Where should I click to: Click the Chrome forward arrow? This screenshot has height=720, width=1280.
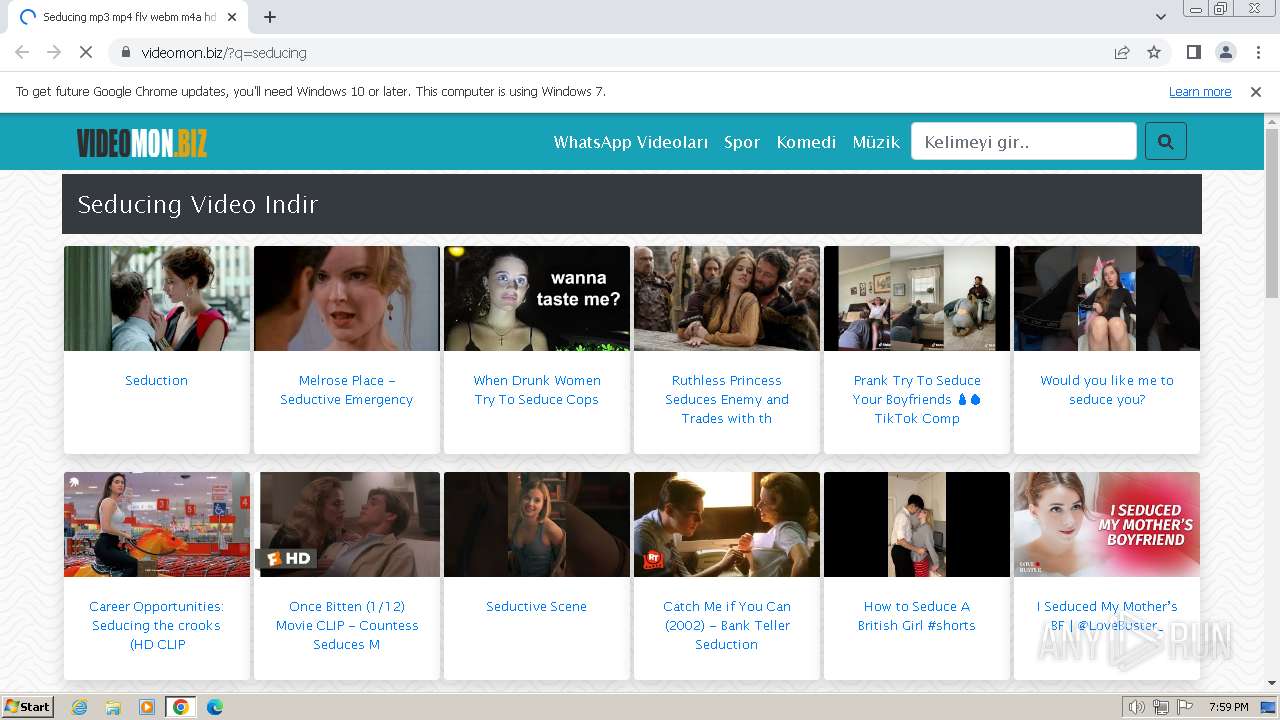click(54, 52)
